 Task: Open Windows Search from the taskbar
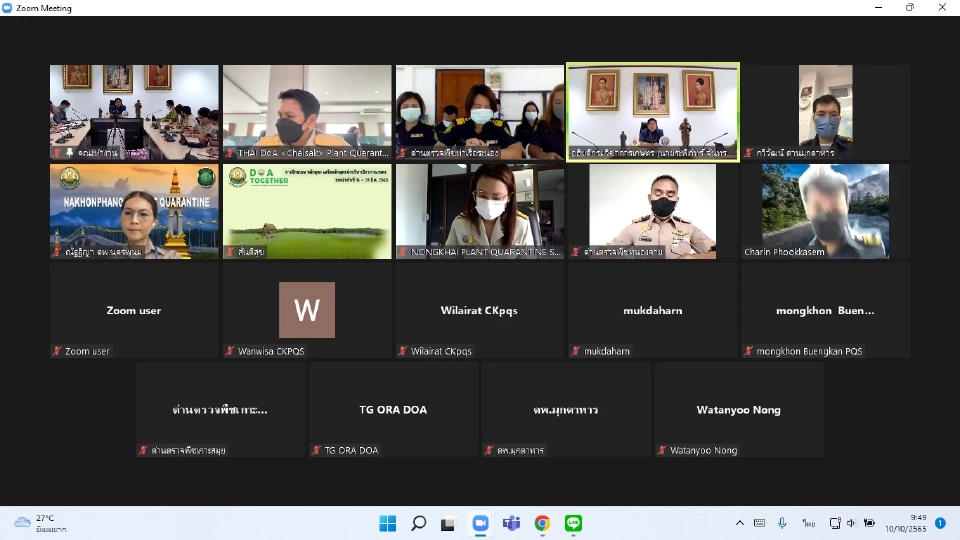click(418, 523)
